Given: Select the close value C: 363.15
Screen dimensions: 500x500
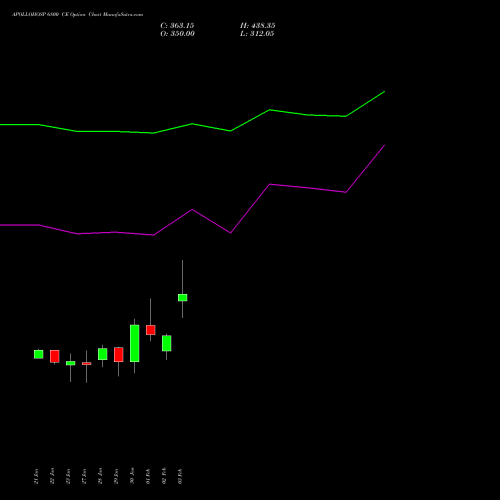Looking at the screenshot, I should (177, 26).
